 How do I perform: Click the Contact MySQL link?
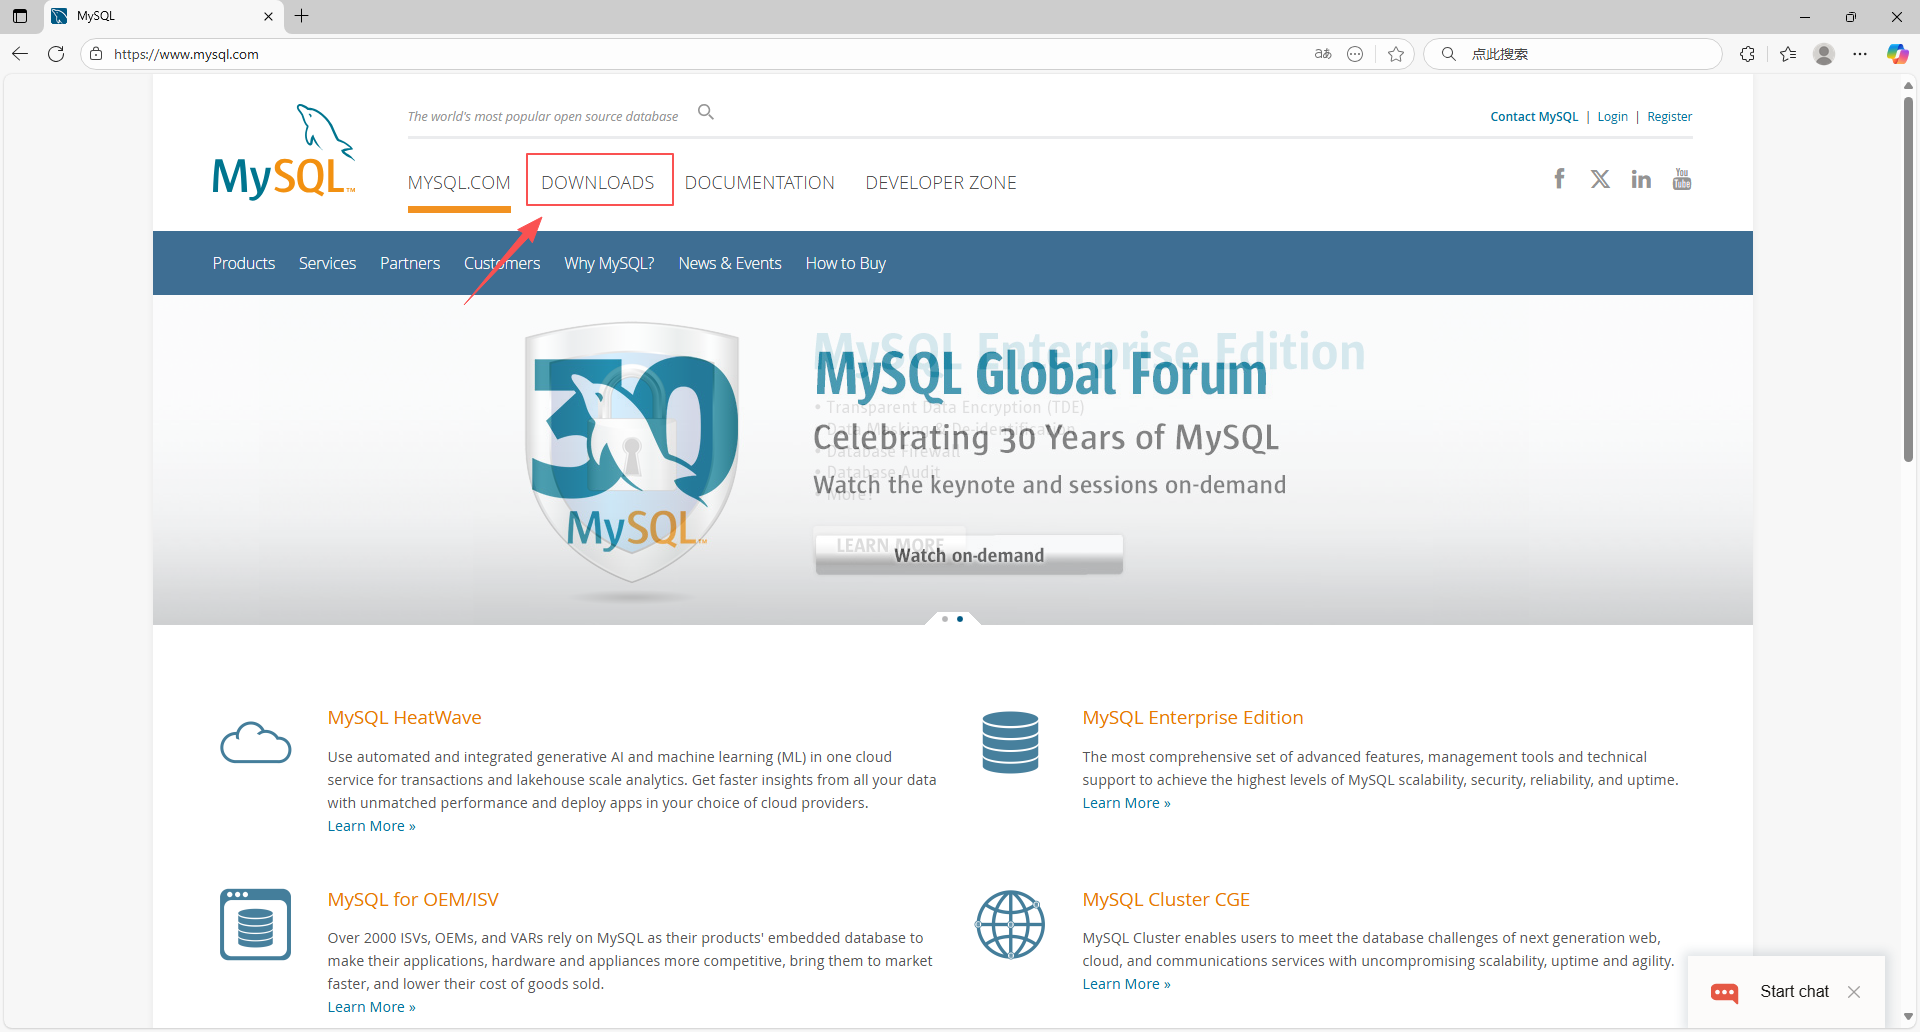click(1534, 117)
